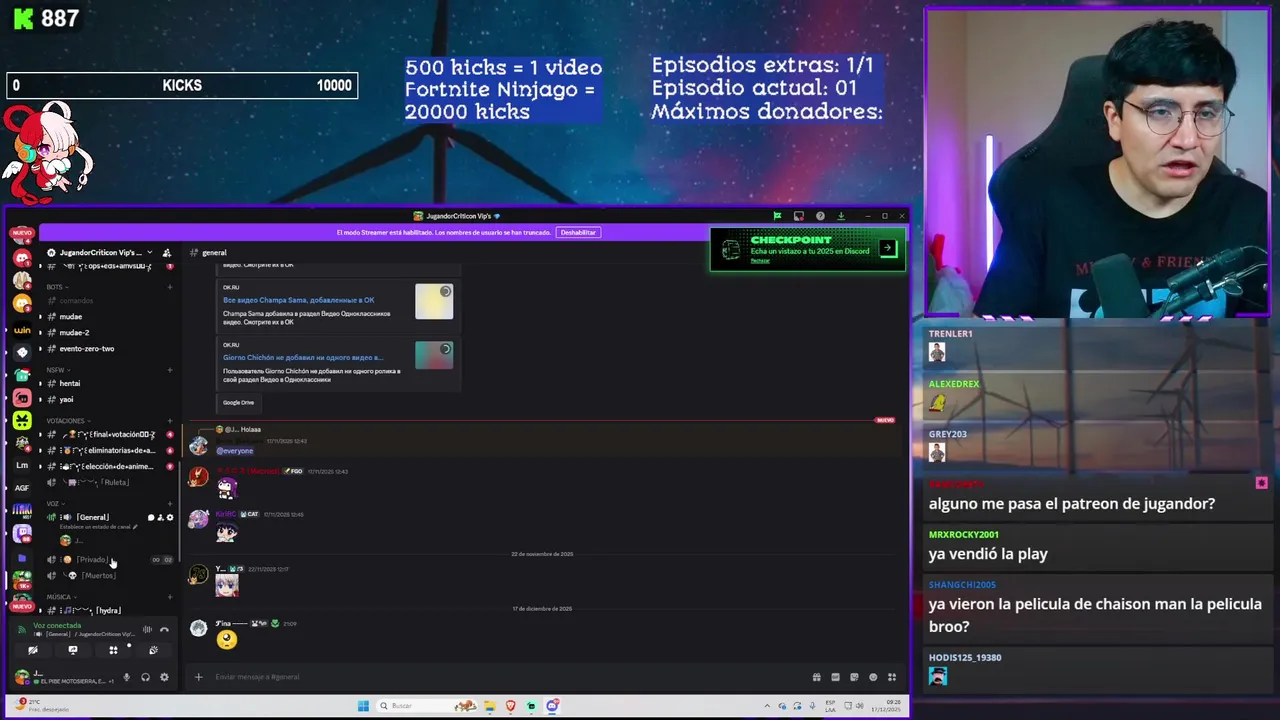Click Giorno Chichón embed thumbnail
This screenshot has width=1280, height=720.
tap(434, 355)
